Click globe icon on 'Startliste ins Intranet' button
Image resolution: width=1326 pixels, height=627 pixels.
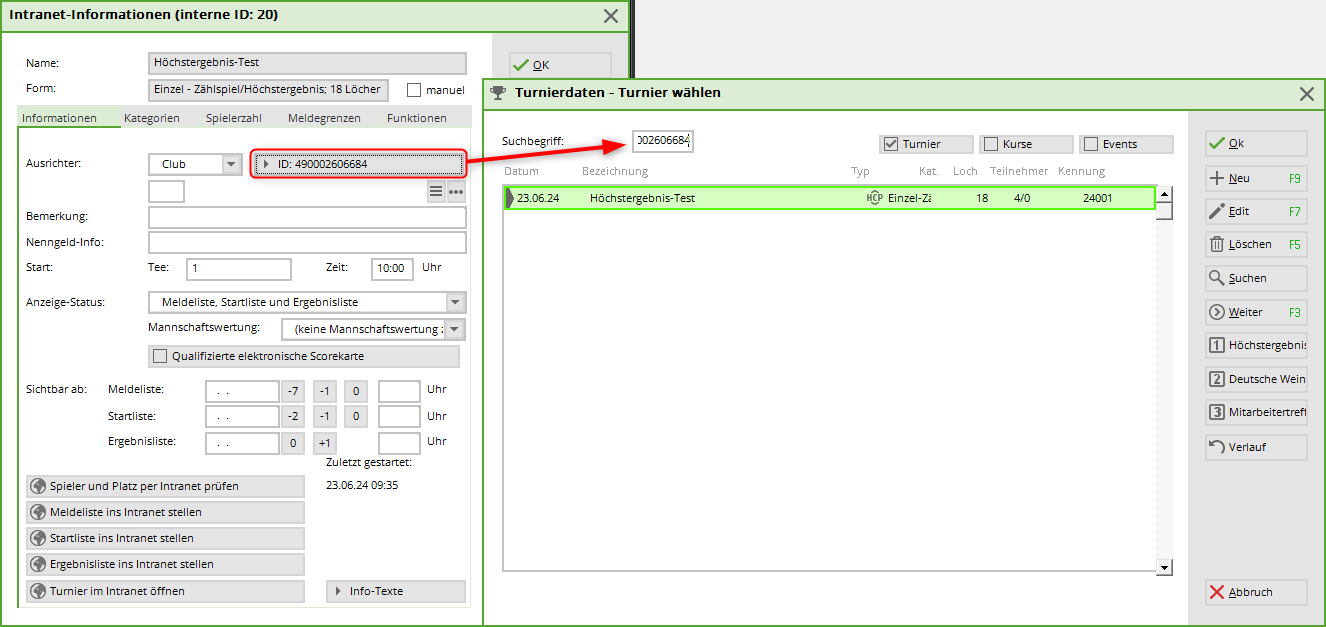(39, 538)
